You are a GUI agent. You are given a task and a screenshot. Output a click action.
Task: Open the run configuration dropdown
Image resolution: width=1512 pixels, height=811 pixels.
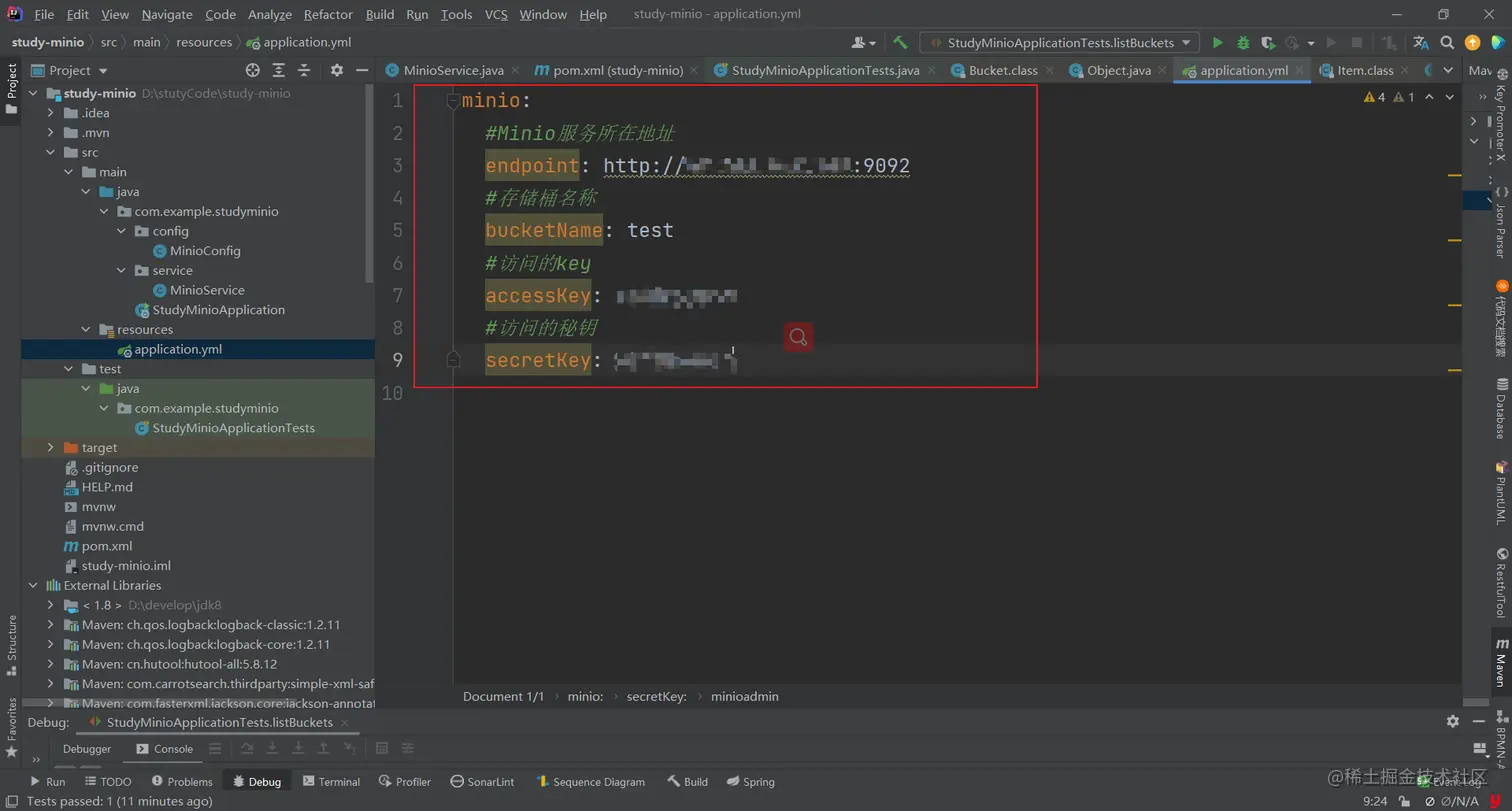[x=1060, y=43]
